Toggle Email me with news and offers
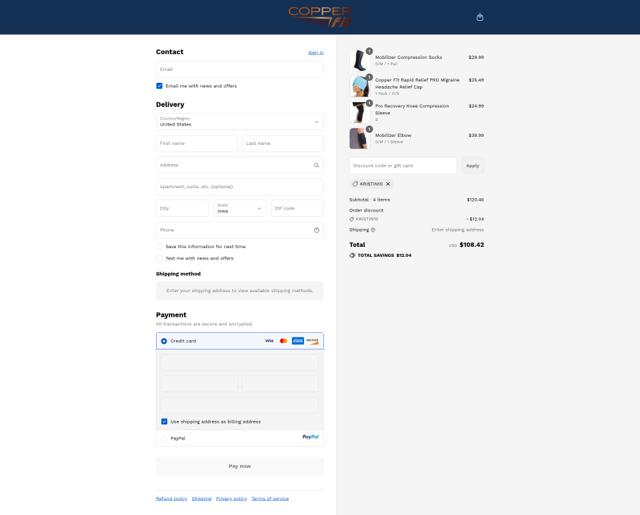The width and height of the screenshot is (640, 515). pos(159,86)
